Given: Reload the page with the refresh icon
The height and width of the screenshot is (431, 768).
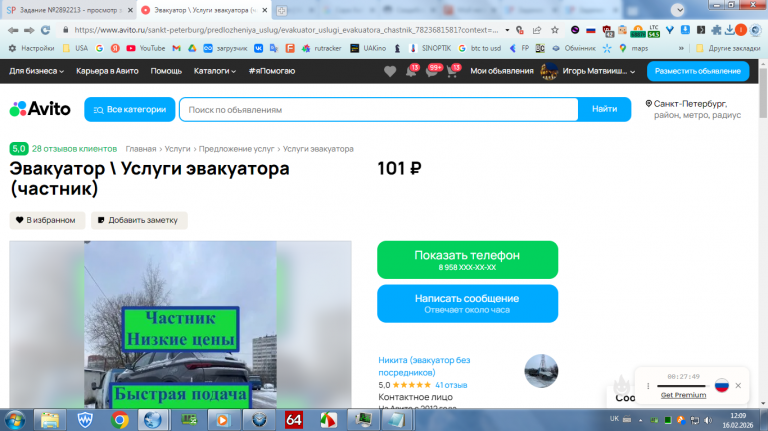Looking at the screenshot, I should 46,30.
